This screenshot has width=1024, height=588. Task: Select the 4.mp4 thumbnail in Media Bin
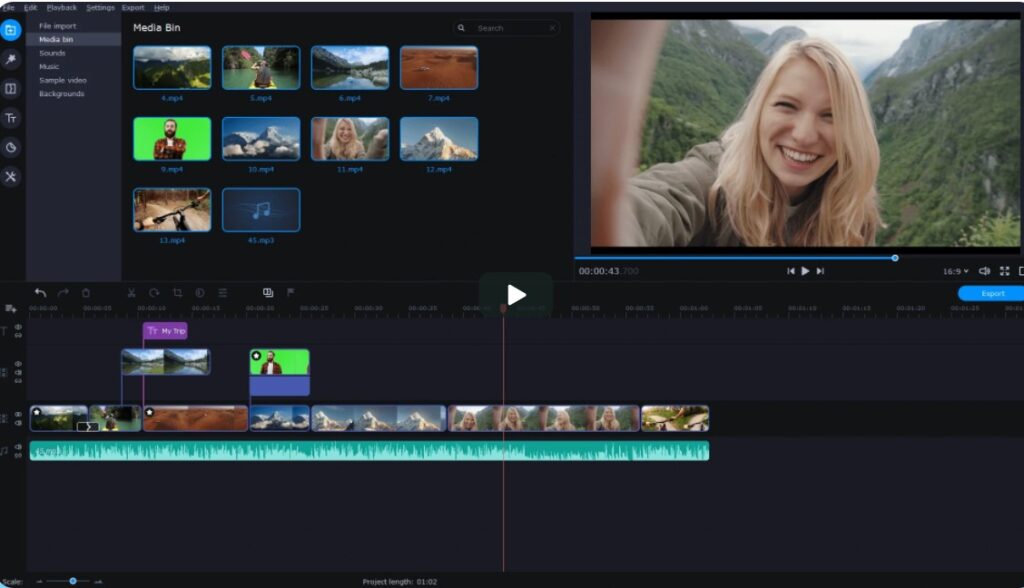tap(172, 67)
